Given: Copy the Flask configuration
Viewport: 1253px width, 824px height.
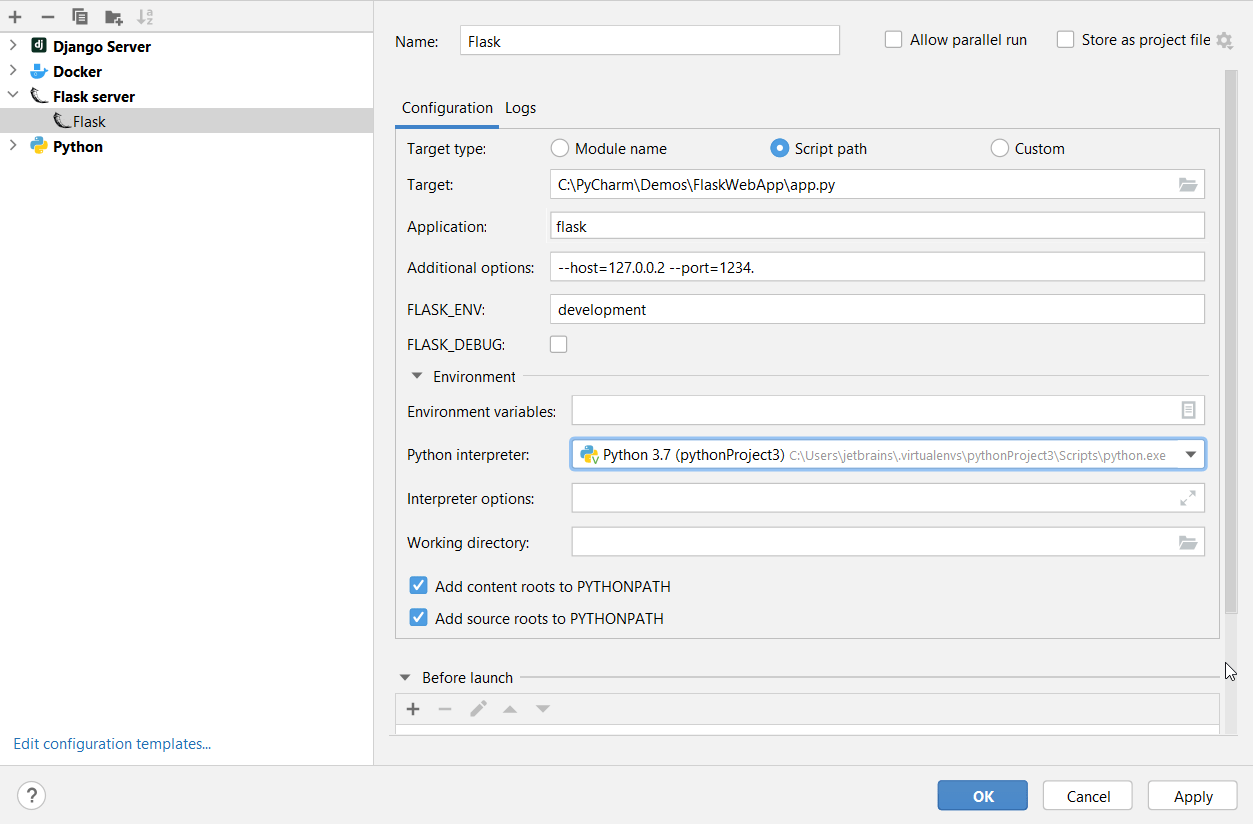Looking at the screenshot, I should [80, 17].
